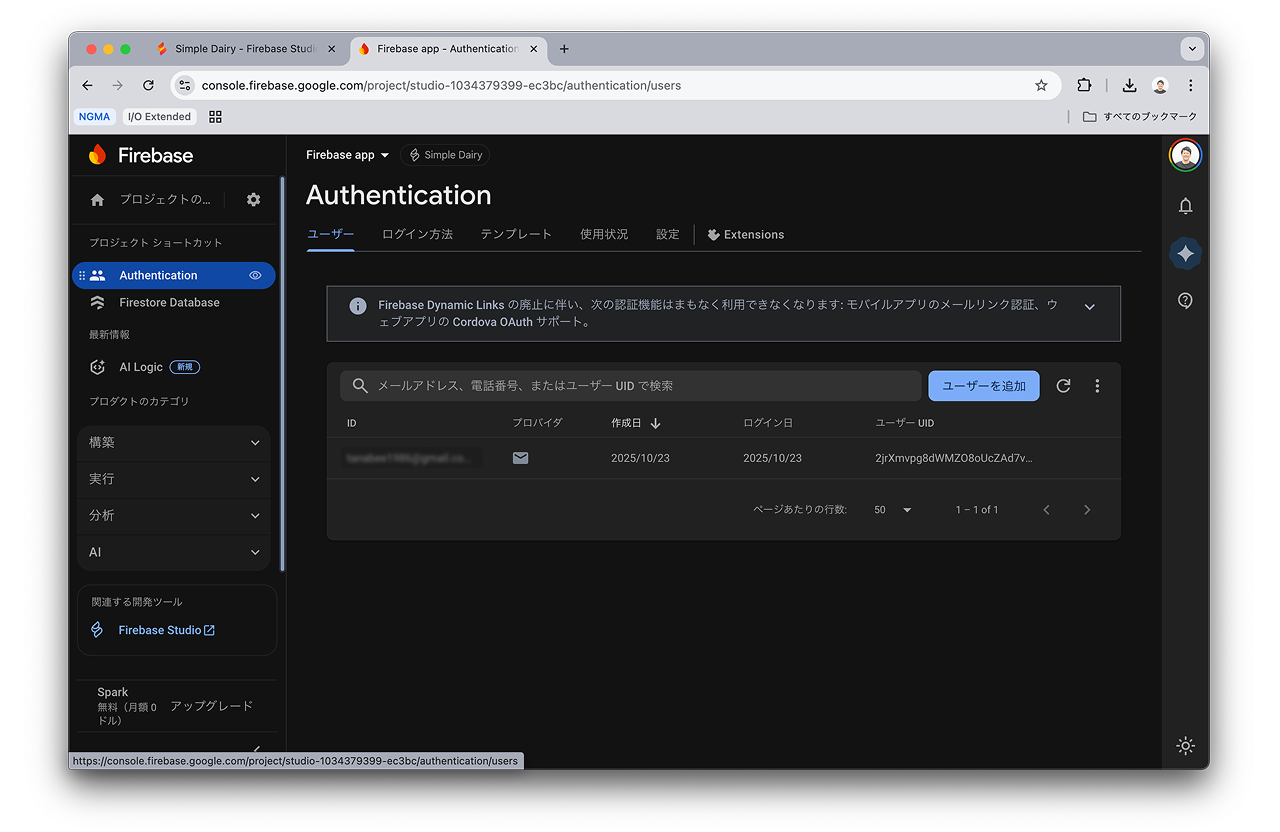Switch to the ログイン方法 tab
This screenshot has height=832, width=1280.
pyautogui.click(x=417, y=234)
